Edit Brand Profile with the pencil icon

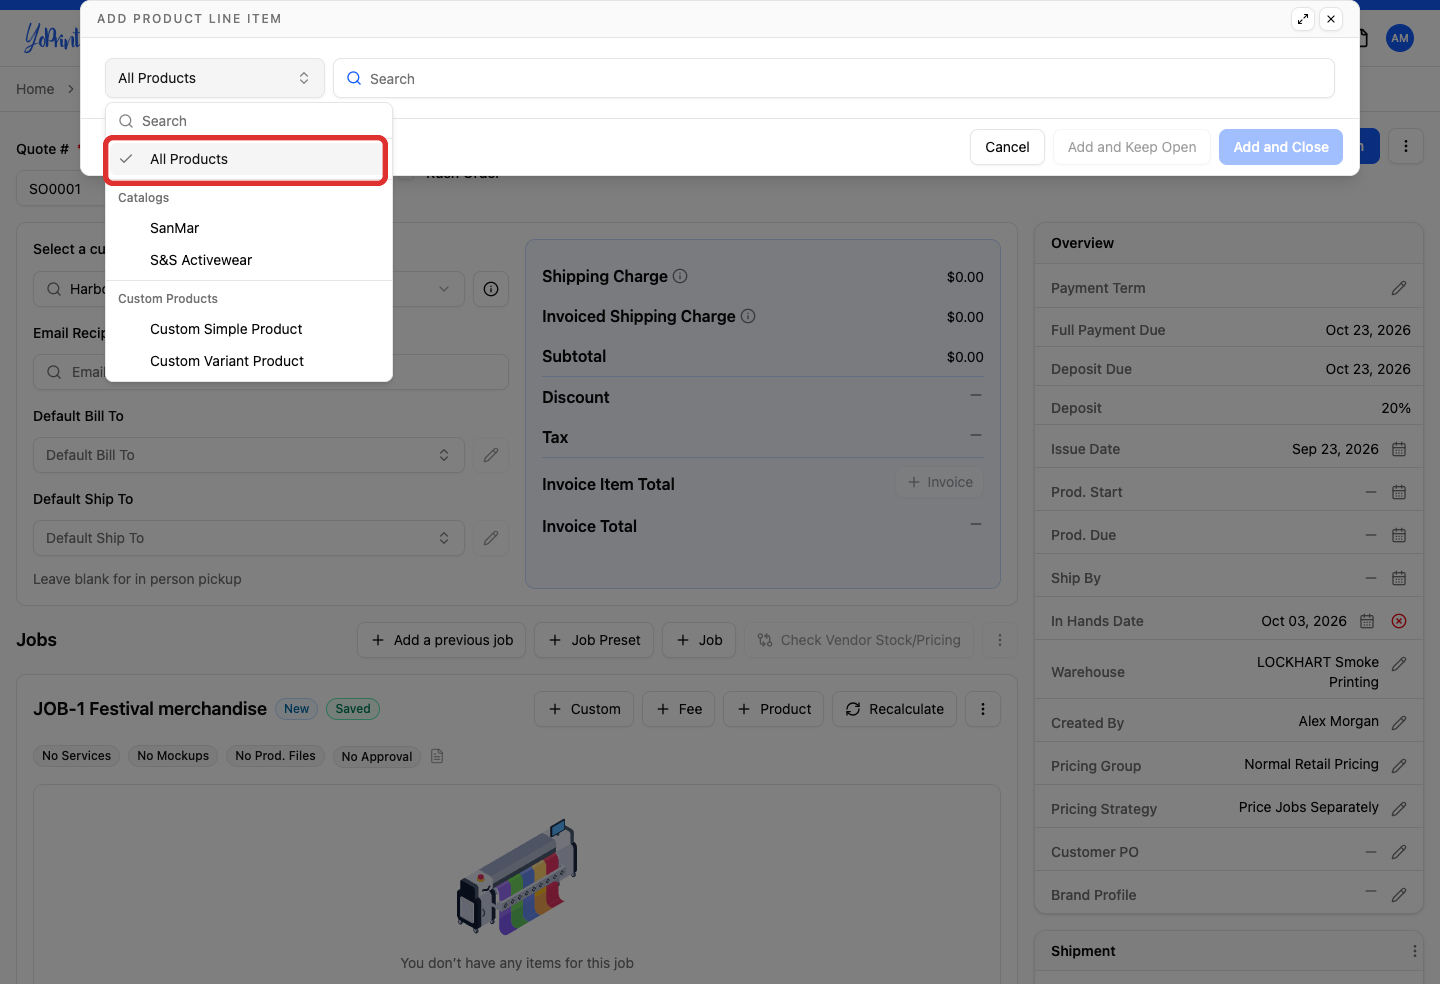tap(1399, 895)
